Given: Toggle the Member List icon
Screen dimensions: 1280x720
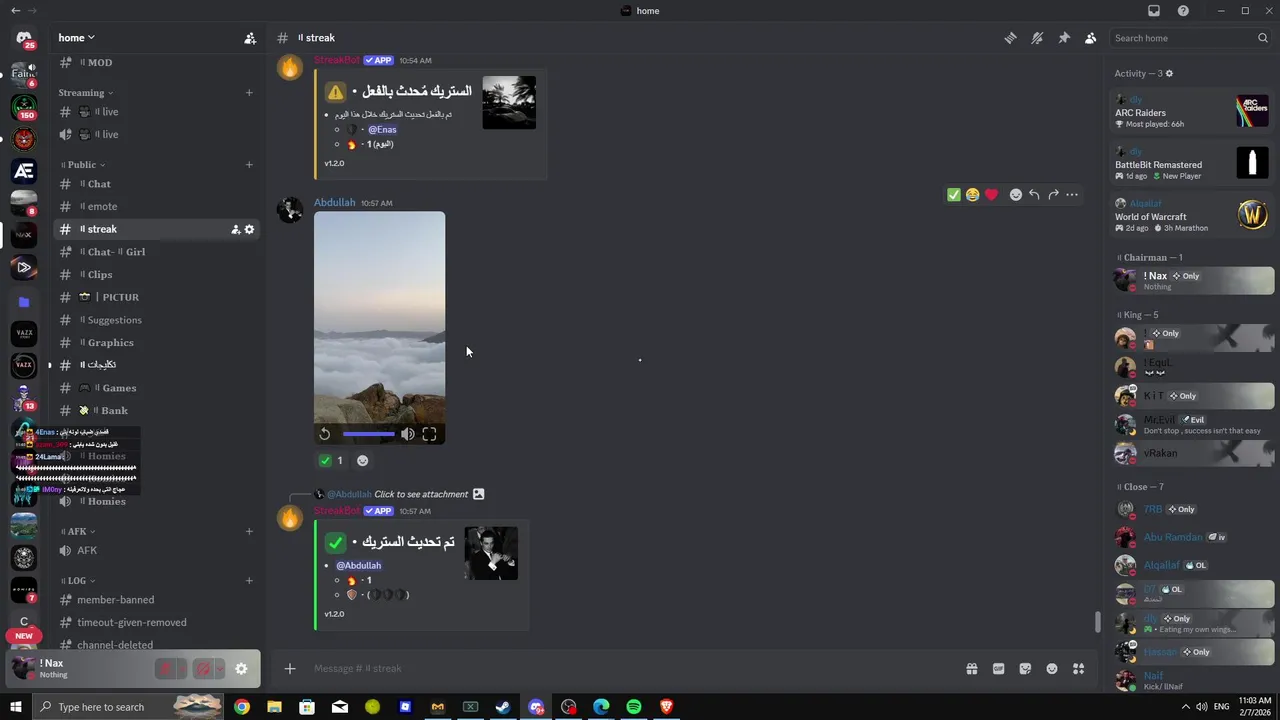Looking at the screenshot, I should click(x=1091, y=38).
